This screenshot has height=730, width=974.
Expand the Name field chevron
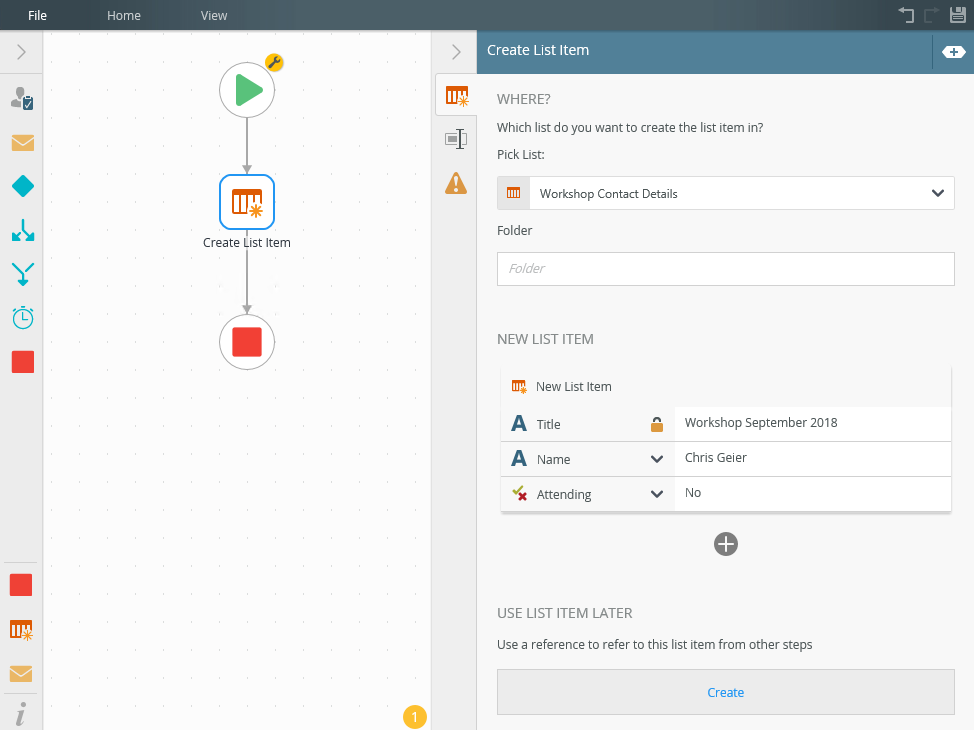click(657, 459)
